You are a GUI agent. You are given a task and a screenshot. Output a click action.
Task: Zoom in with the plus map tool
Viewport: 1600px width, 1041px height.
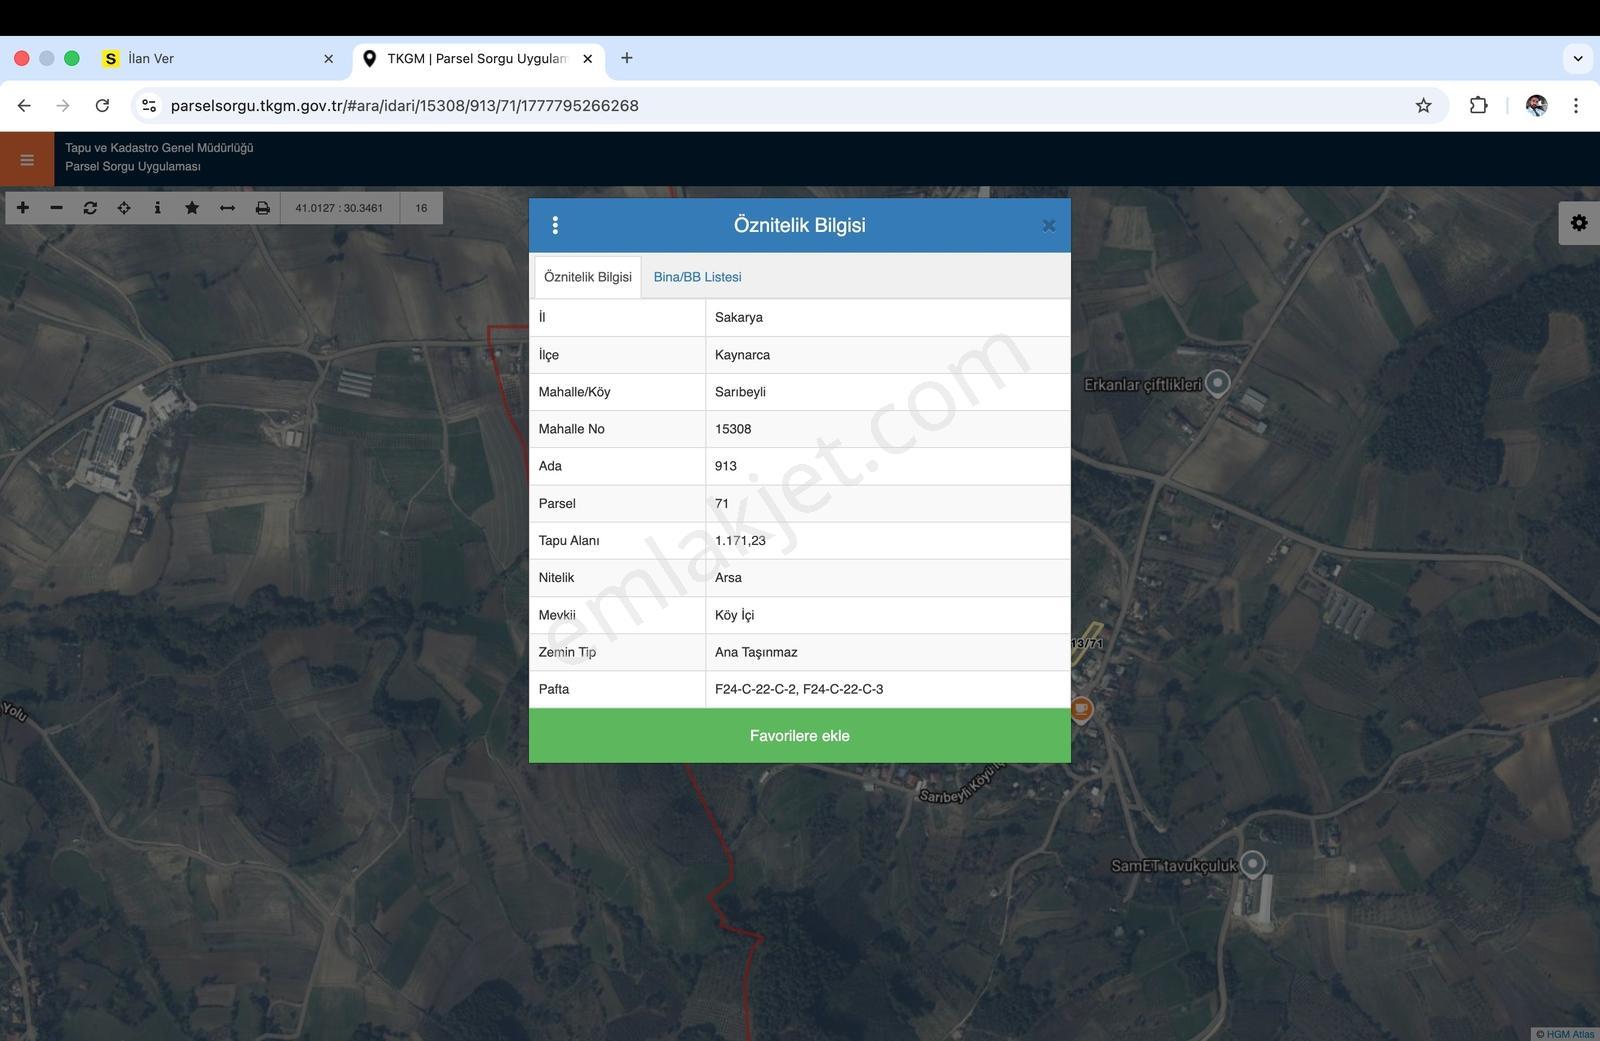pyautogui.click(x=23, y=208)
